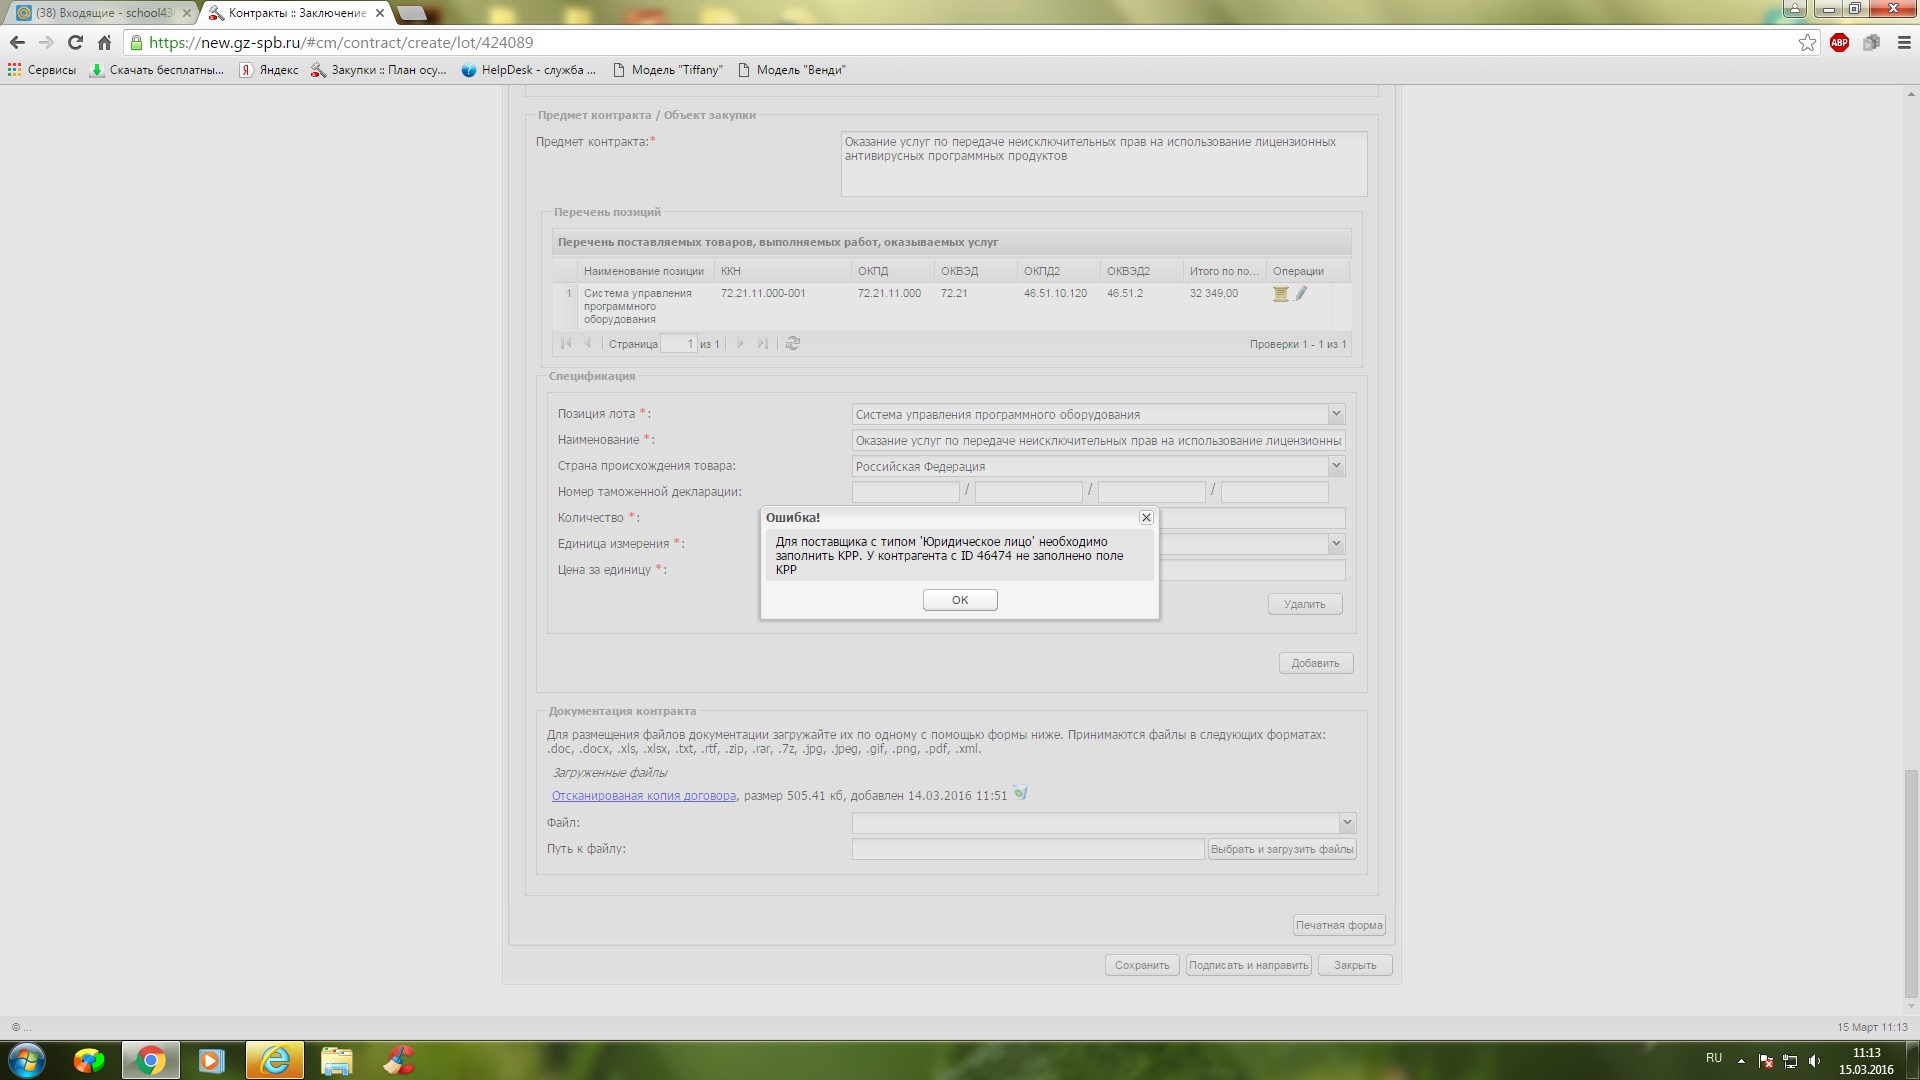
Task: Click the Закрыть button
Action: point(1355,965)
